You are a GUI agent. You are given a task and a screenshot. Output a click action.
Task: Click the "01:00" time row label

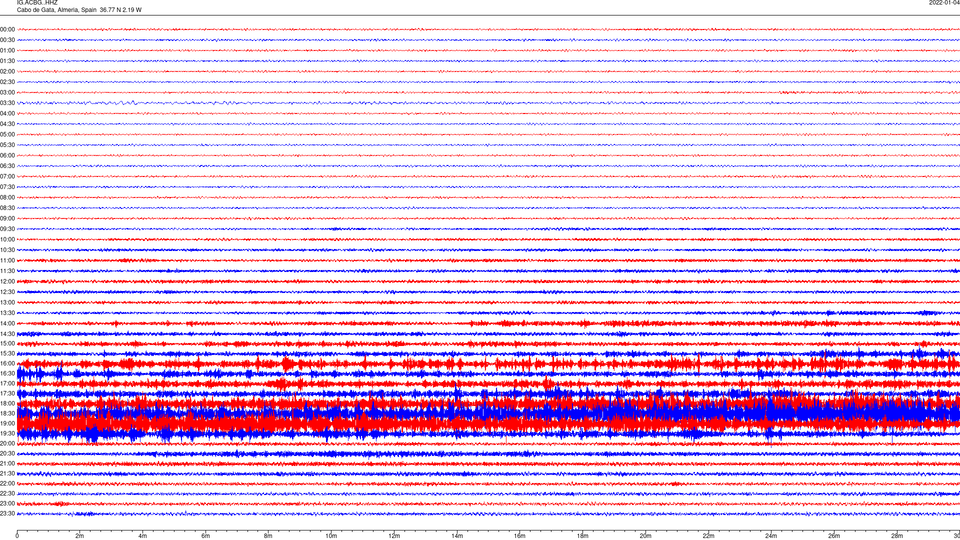[7, 51]
